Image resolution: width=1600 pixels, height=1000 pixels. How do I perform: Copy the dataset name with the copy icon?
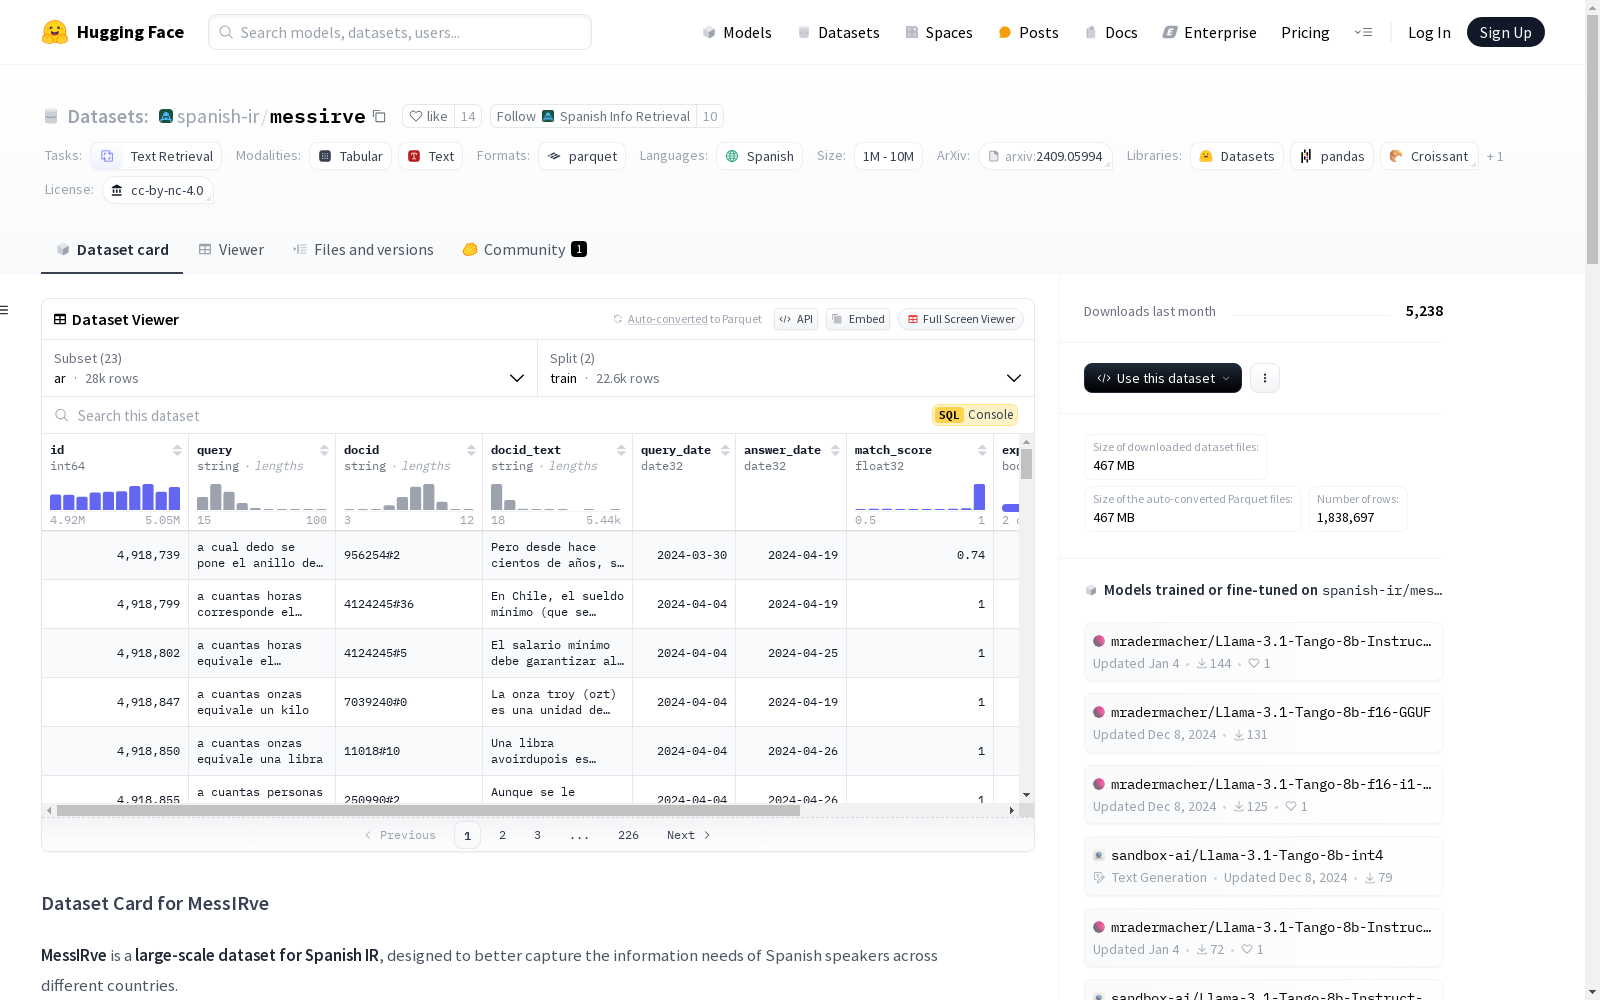(x=379, y=116)
